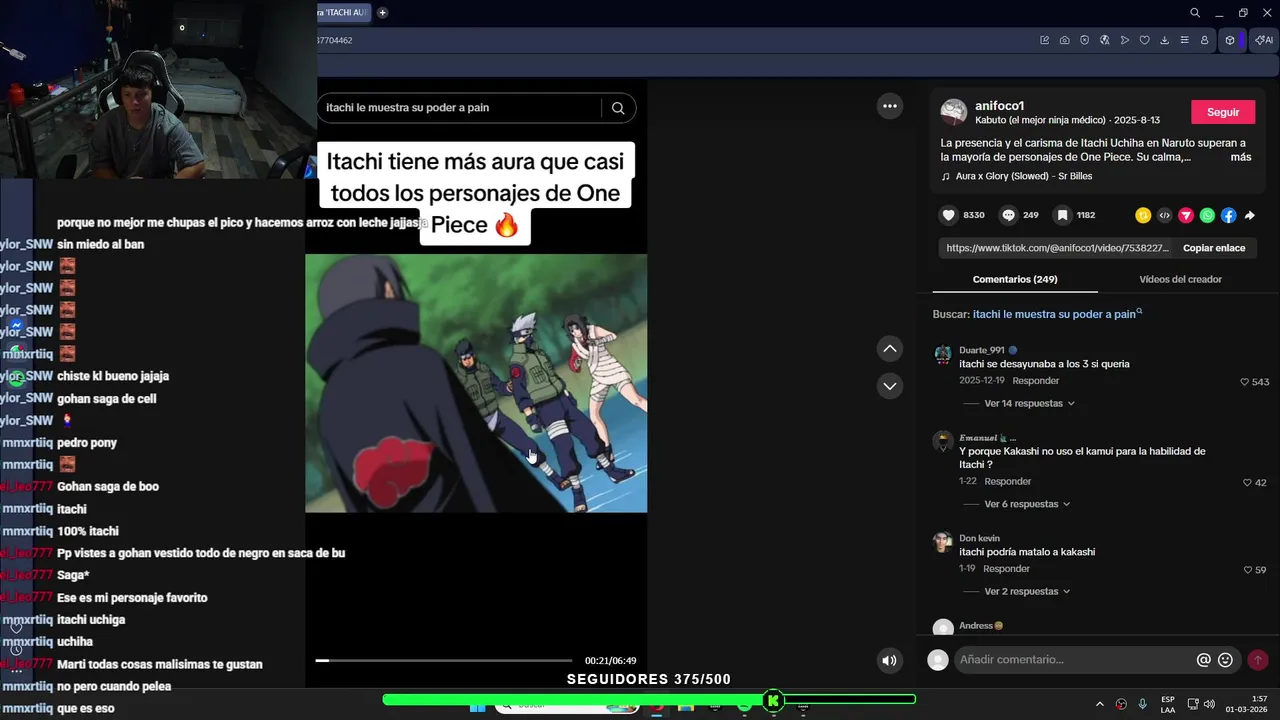Image resolution: width=1280 pixels, height=720 pixels.
Task: Open more share options arrow icon
Action: 1250,215
